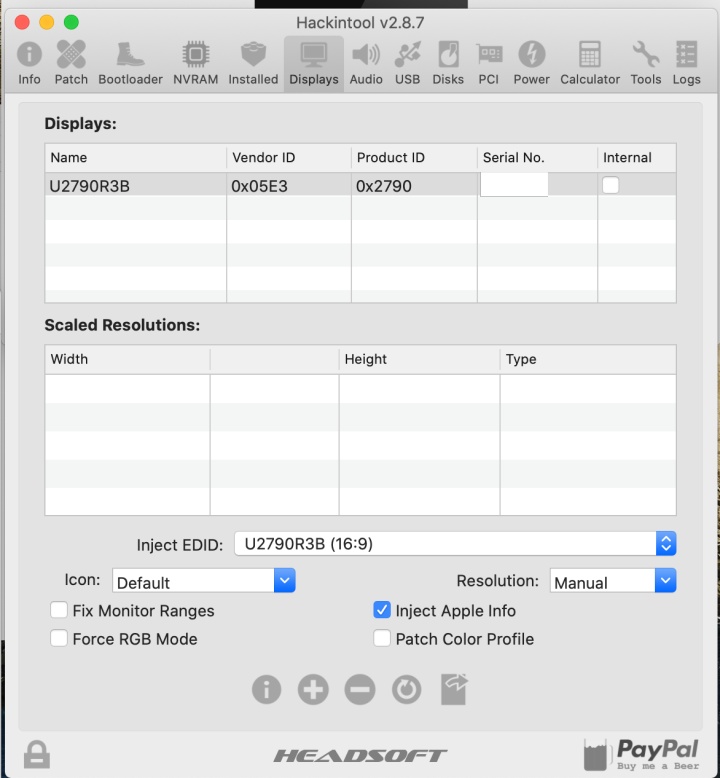Open the Inject EDID dropdown

point(455,544)
